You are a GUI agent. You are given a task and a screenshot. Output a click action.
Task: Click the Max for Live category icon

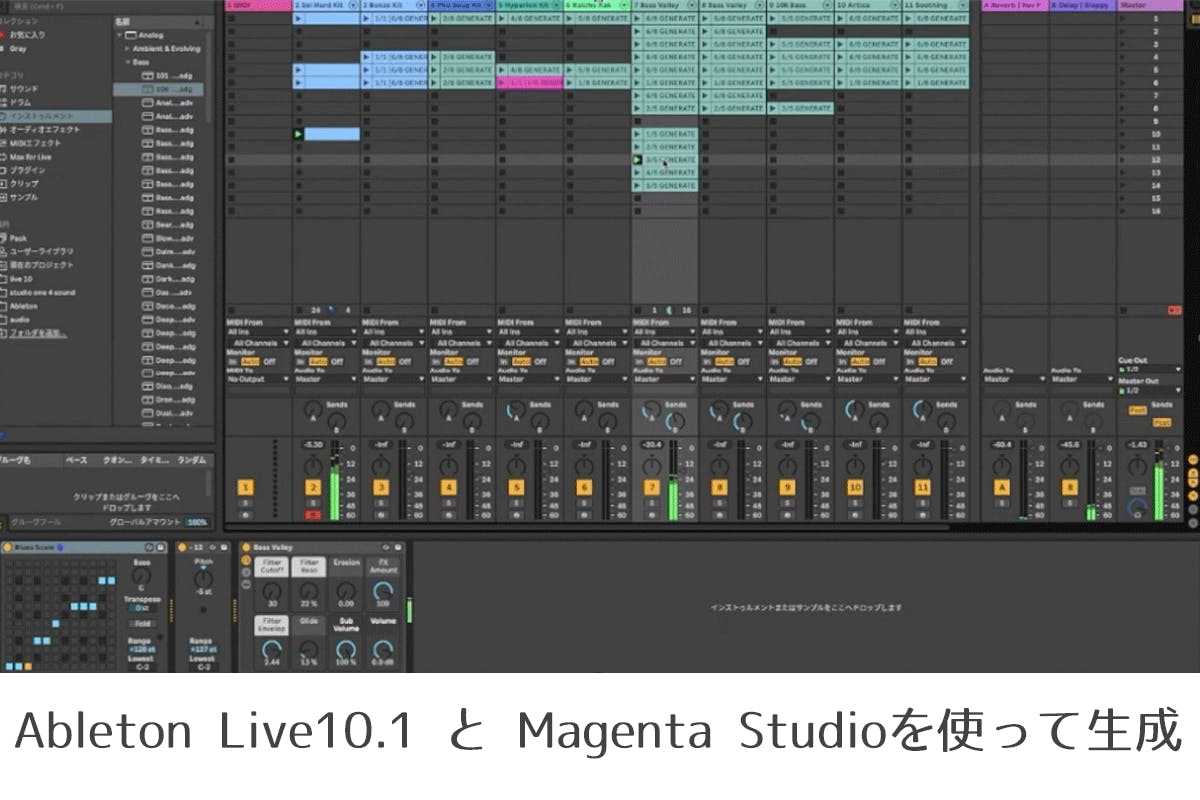[4, 157]
